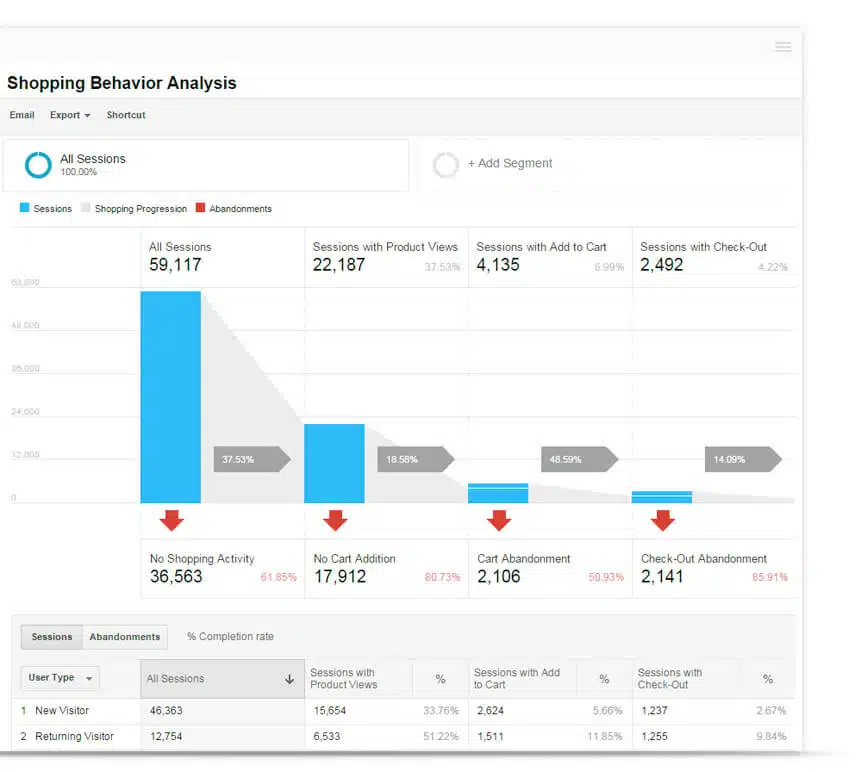859x772 pixels.
Task: Click the All Sessions blue bar
Action: 170,397
